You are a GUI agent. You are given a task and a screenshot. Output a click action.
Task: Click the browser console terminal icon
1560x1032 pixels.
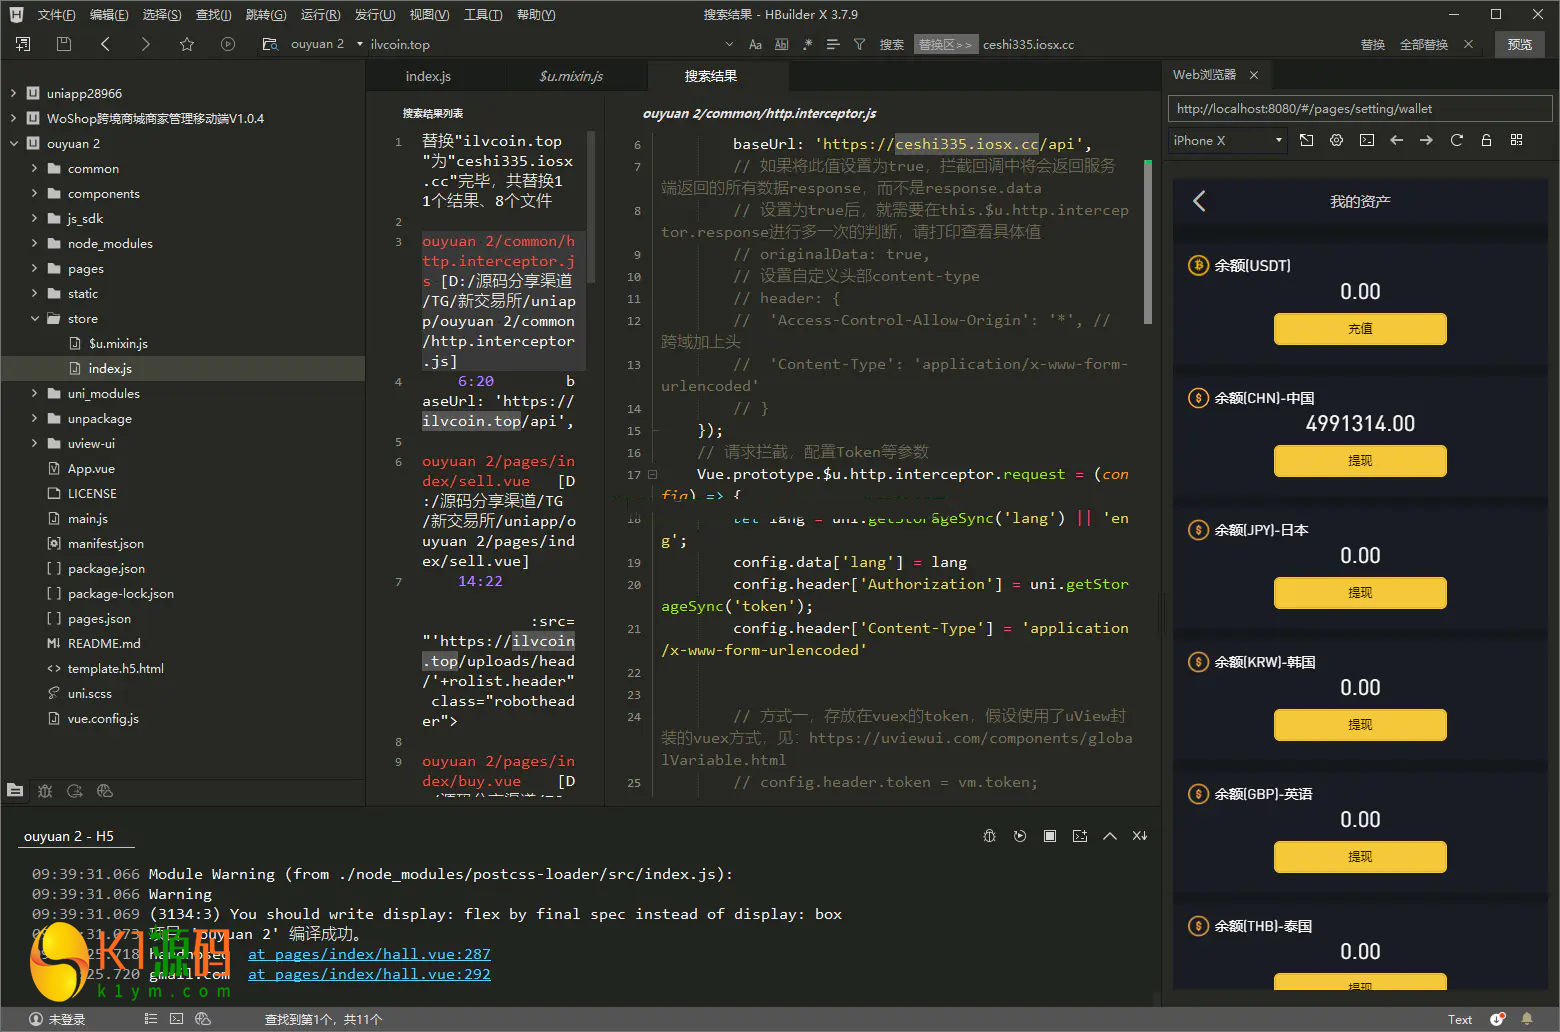pos(1366,141)
